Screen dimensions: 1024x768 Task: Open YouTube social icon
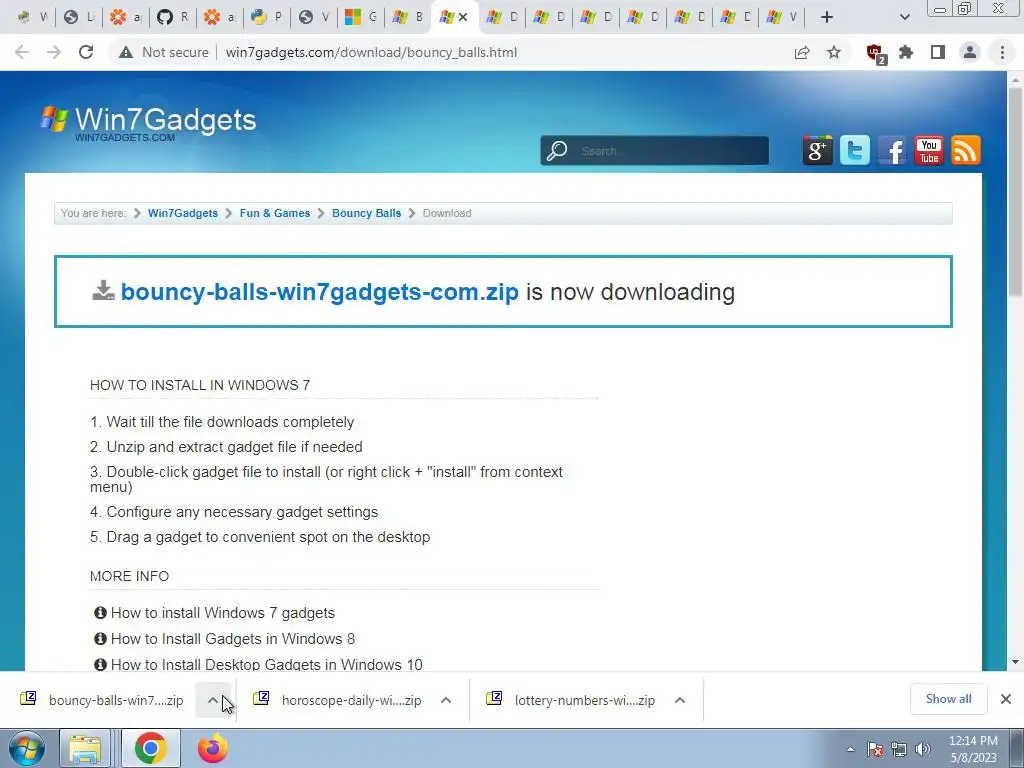click(x=929, y=150)
